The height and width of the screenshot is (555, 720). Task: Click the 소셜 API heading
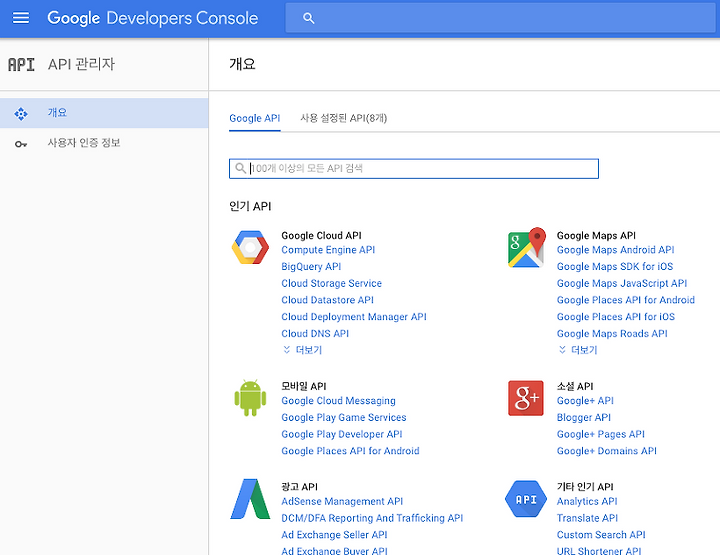click(x=575, y=386)
